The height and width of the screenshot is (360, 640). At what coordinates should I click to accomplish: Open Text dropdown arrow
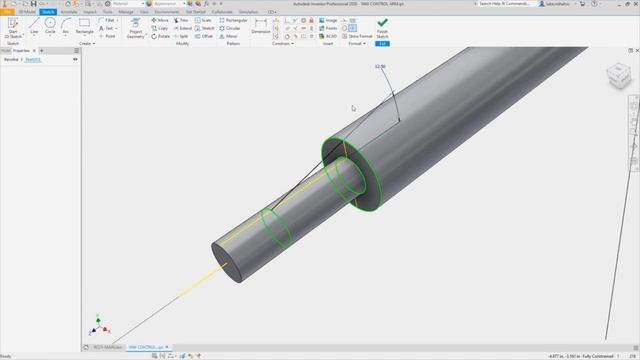point(116,28)
